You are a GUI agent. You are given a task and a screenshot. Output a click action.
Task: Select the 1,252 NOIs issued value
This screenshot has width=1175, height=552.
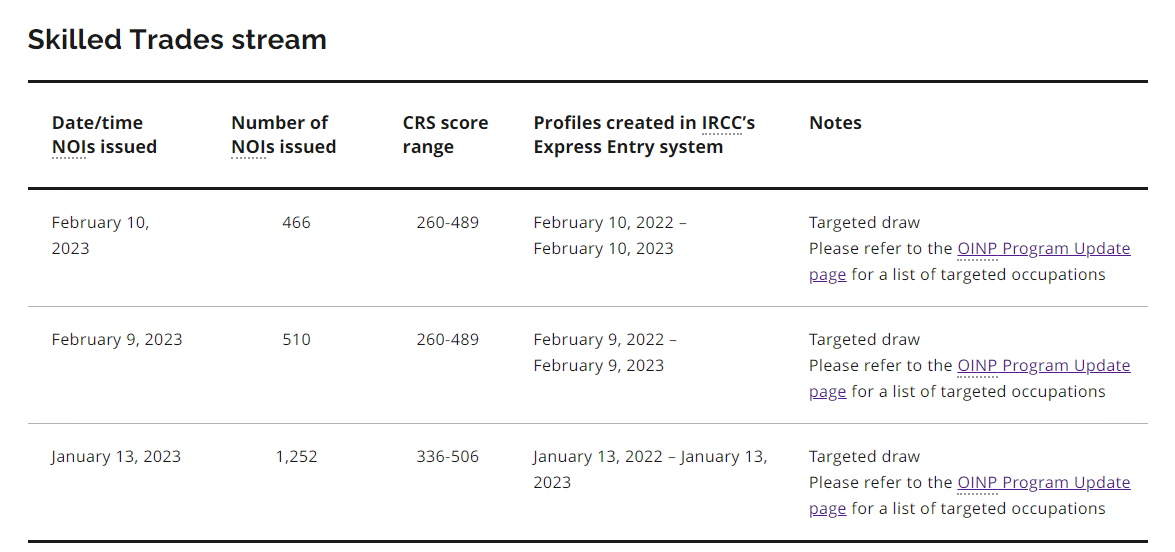point(296,457)
